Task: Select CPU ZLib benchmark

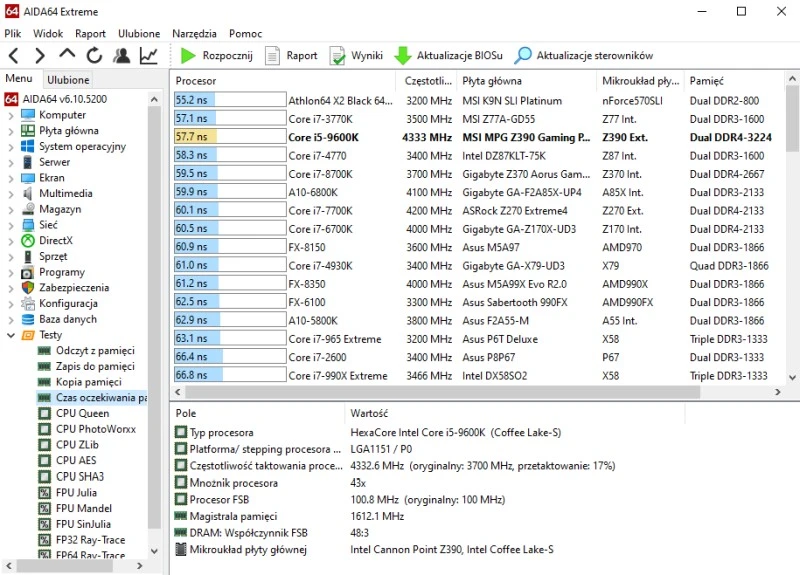Action: (x=77, y=445)
